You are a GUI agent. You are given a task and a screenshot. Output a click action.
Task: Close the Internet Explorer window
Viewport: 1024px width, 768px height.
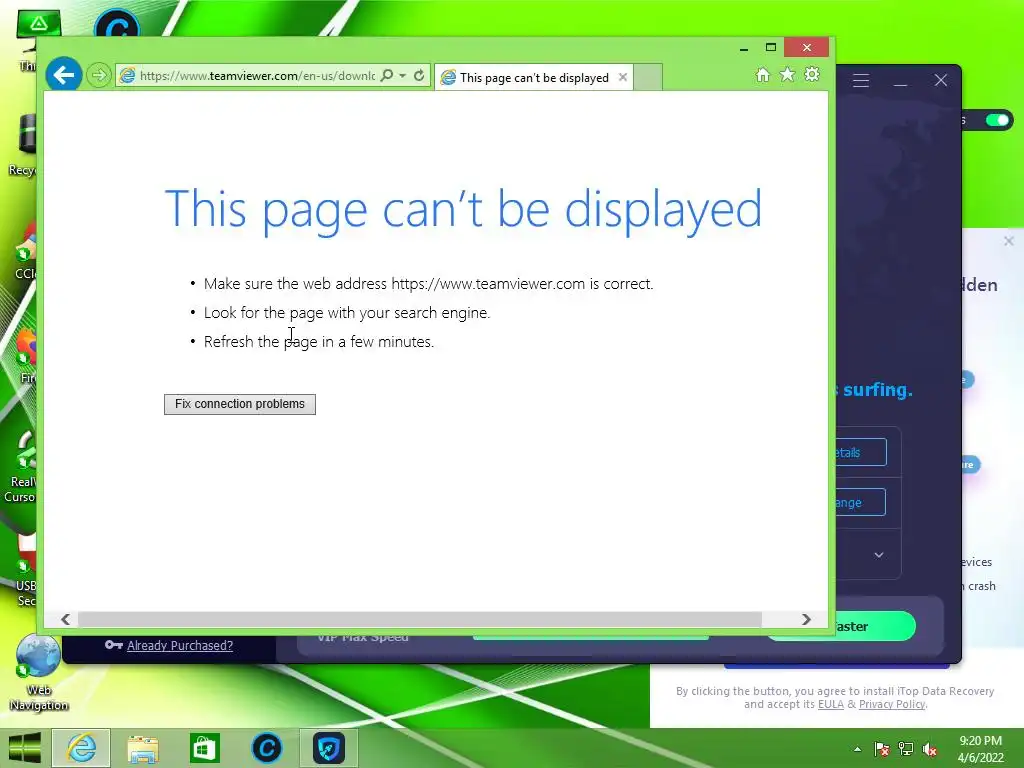click(807, 48)
